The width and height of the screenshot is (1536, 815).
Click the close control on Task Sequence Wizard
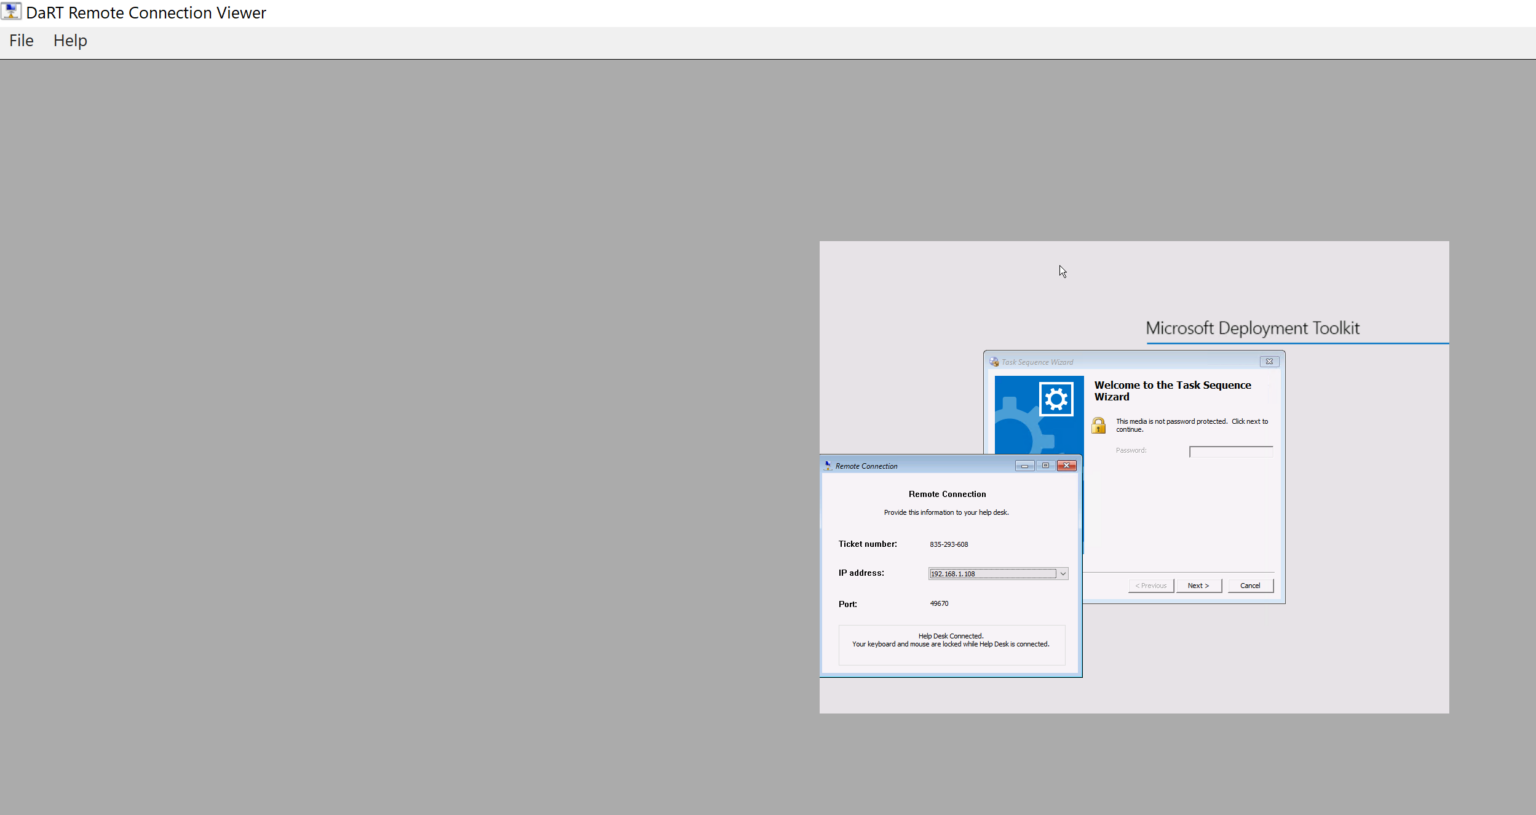[x=1268, y=361]
